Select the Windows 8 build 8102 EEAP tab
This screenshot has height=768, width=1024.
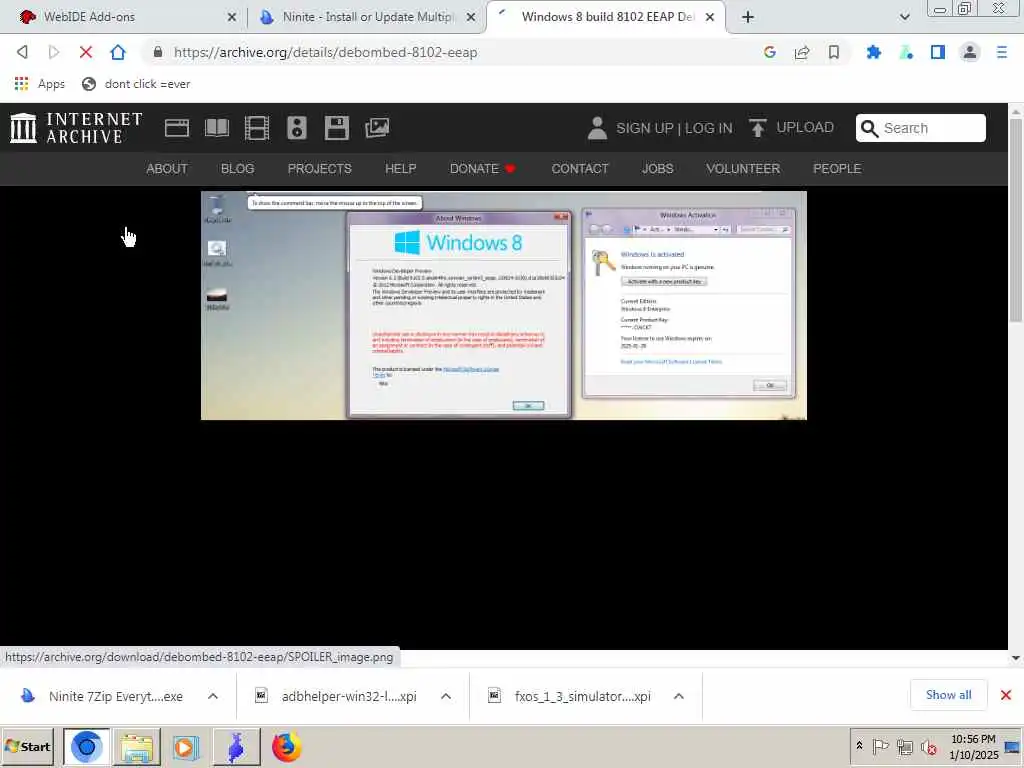[x=605, y=17]
